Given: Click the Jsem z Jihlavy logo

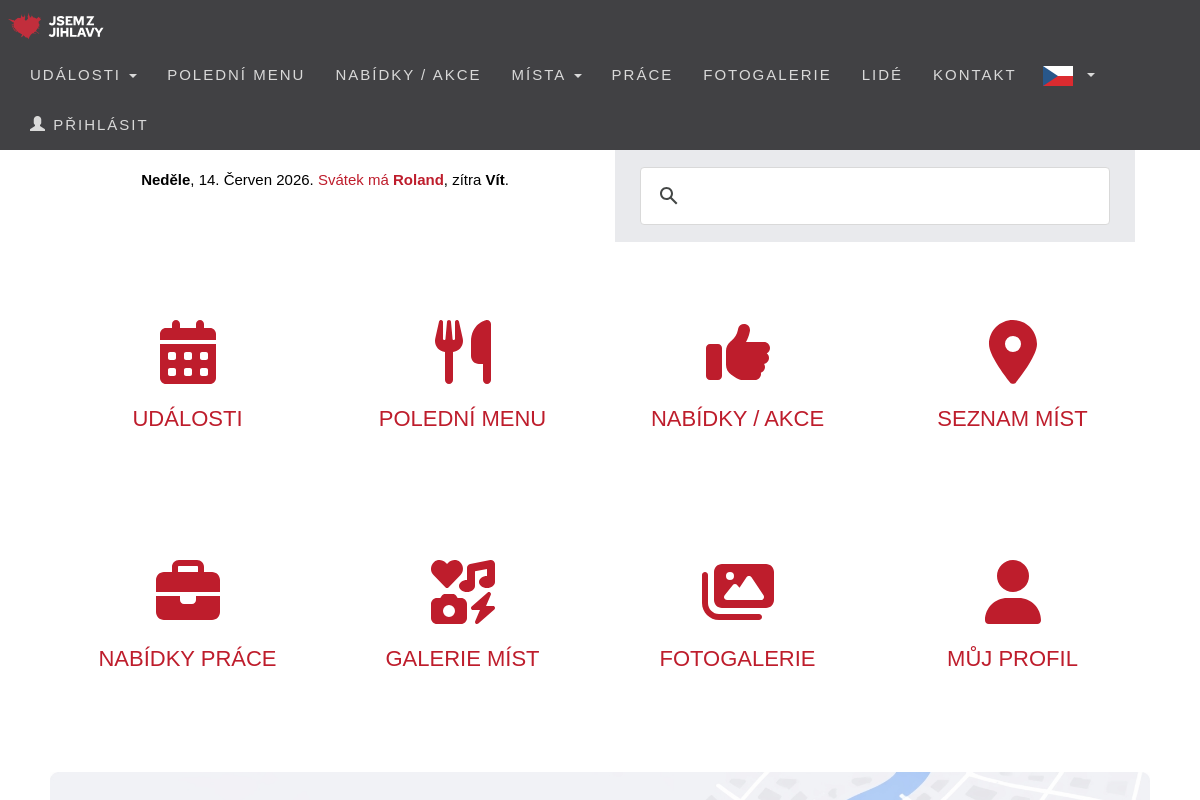Looking at the screenshot, I should pyautogui.click(x=57, y=26).
